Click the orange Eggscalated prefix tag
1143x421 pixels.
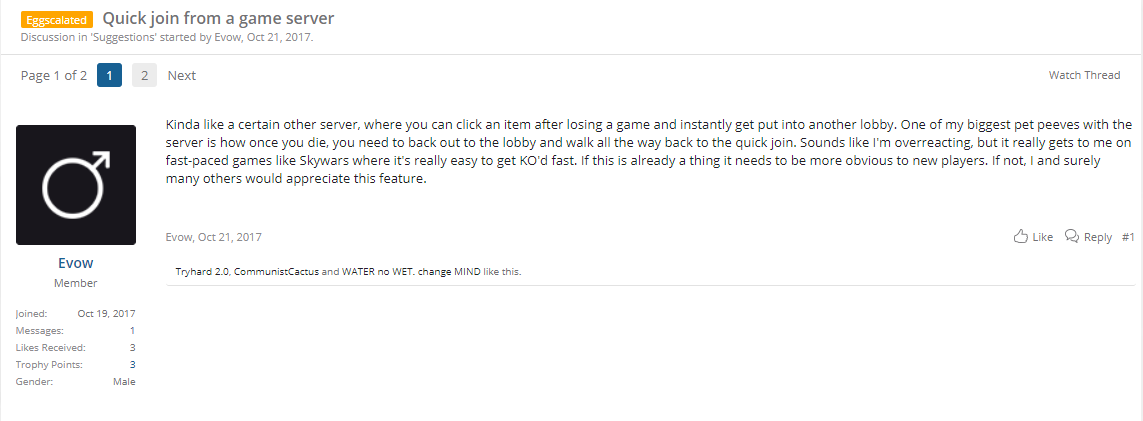(57, 20)
